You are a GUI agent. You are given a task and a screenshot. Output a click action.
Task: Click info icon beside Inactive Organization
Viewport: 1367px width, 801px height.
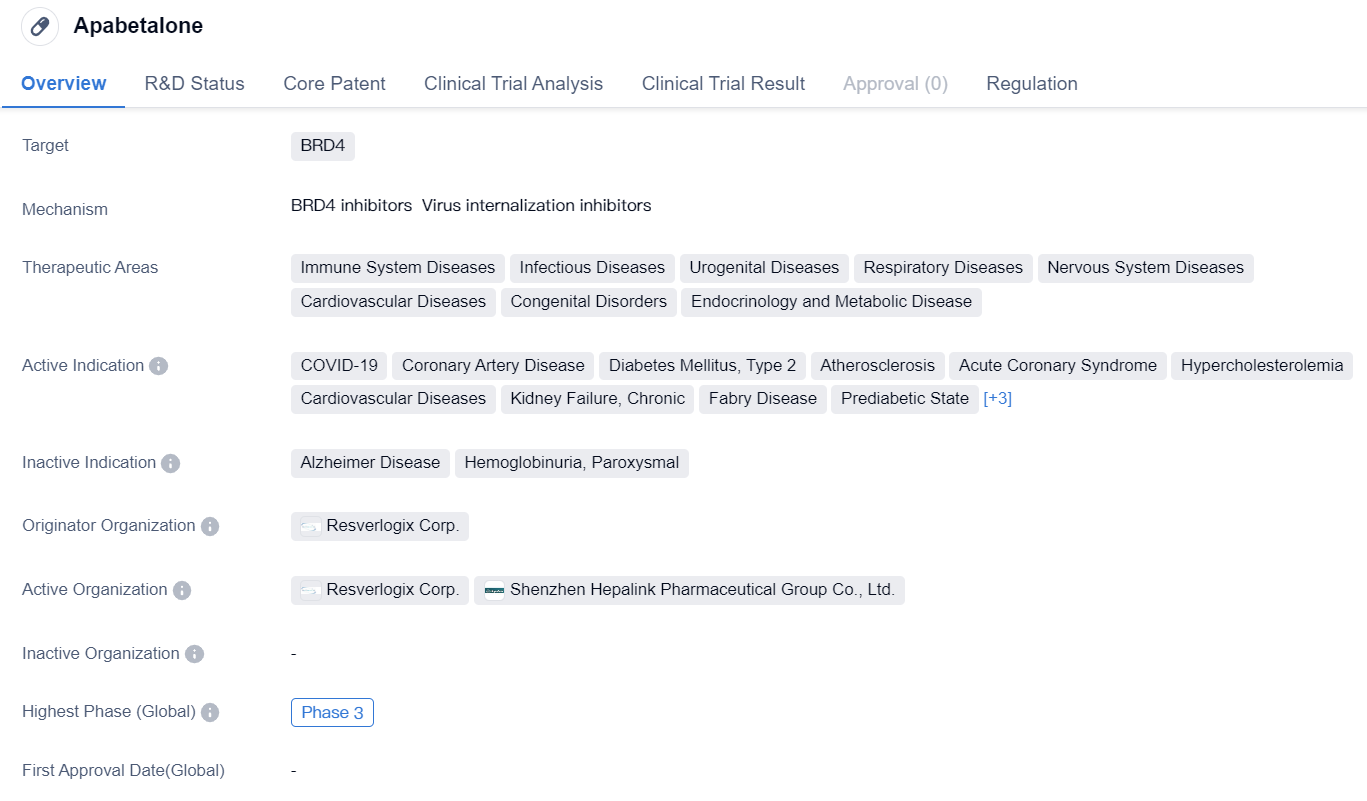click(194, 654)
